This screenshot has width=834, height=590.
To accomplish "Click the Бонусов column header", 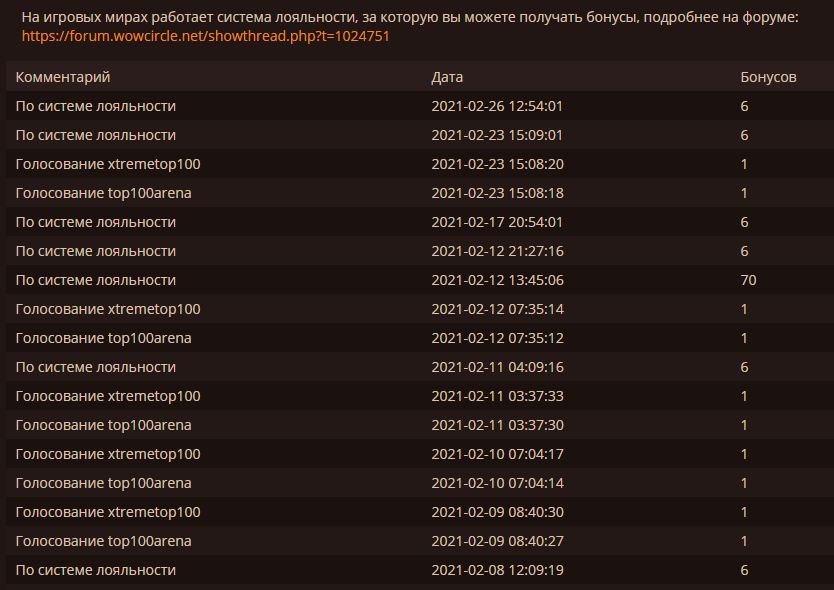I will pos(768,77).
